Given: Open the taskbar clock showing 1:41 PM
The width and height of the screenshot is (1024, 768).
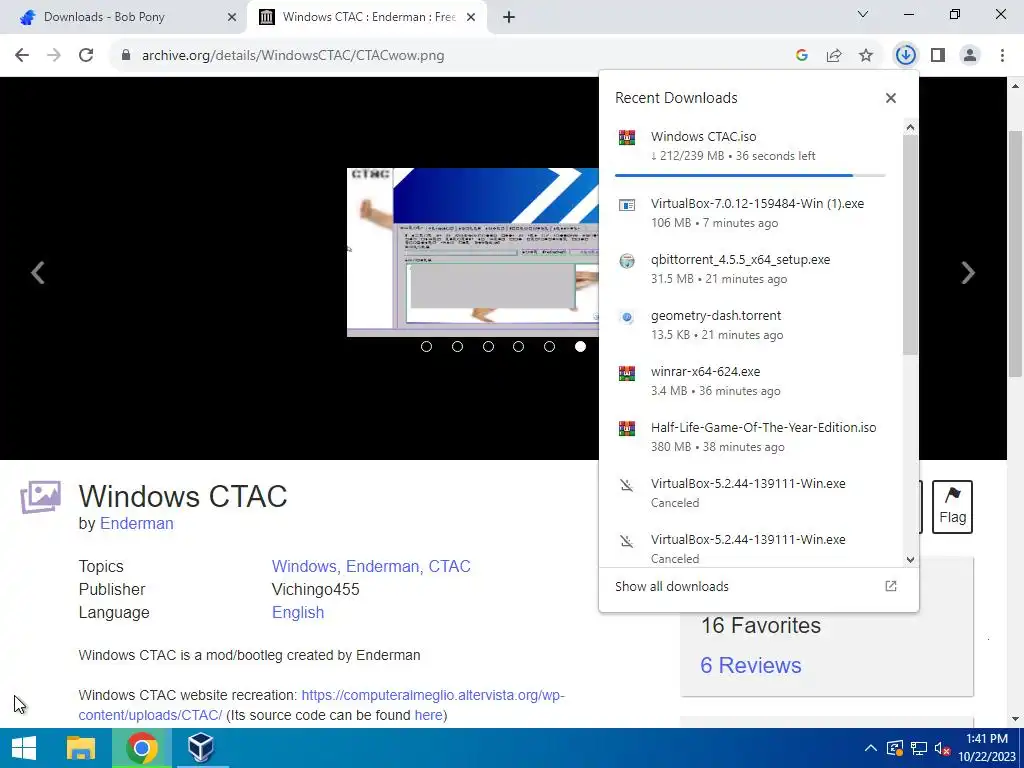Looking at the screenshot, I should click(987, 748).
